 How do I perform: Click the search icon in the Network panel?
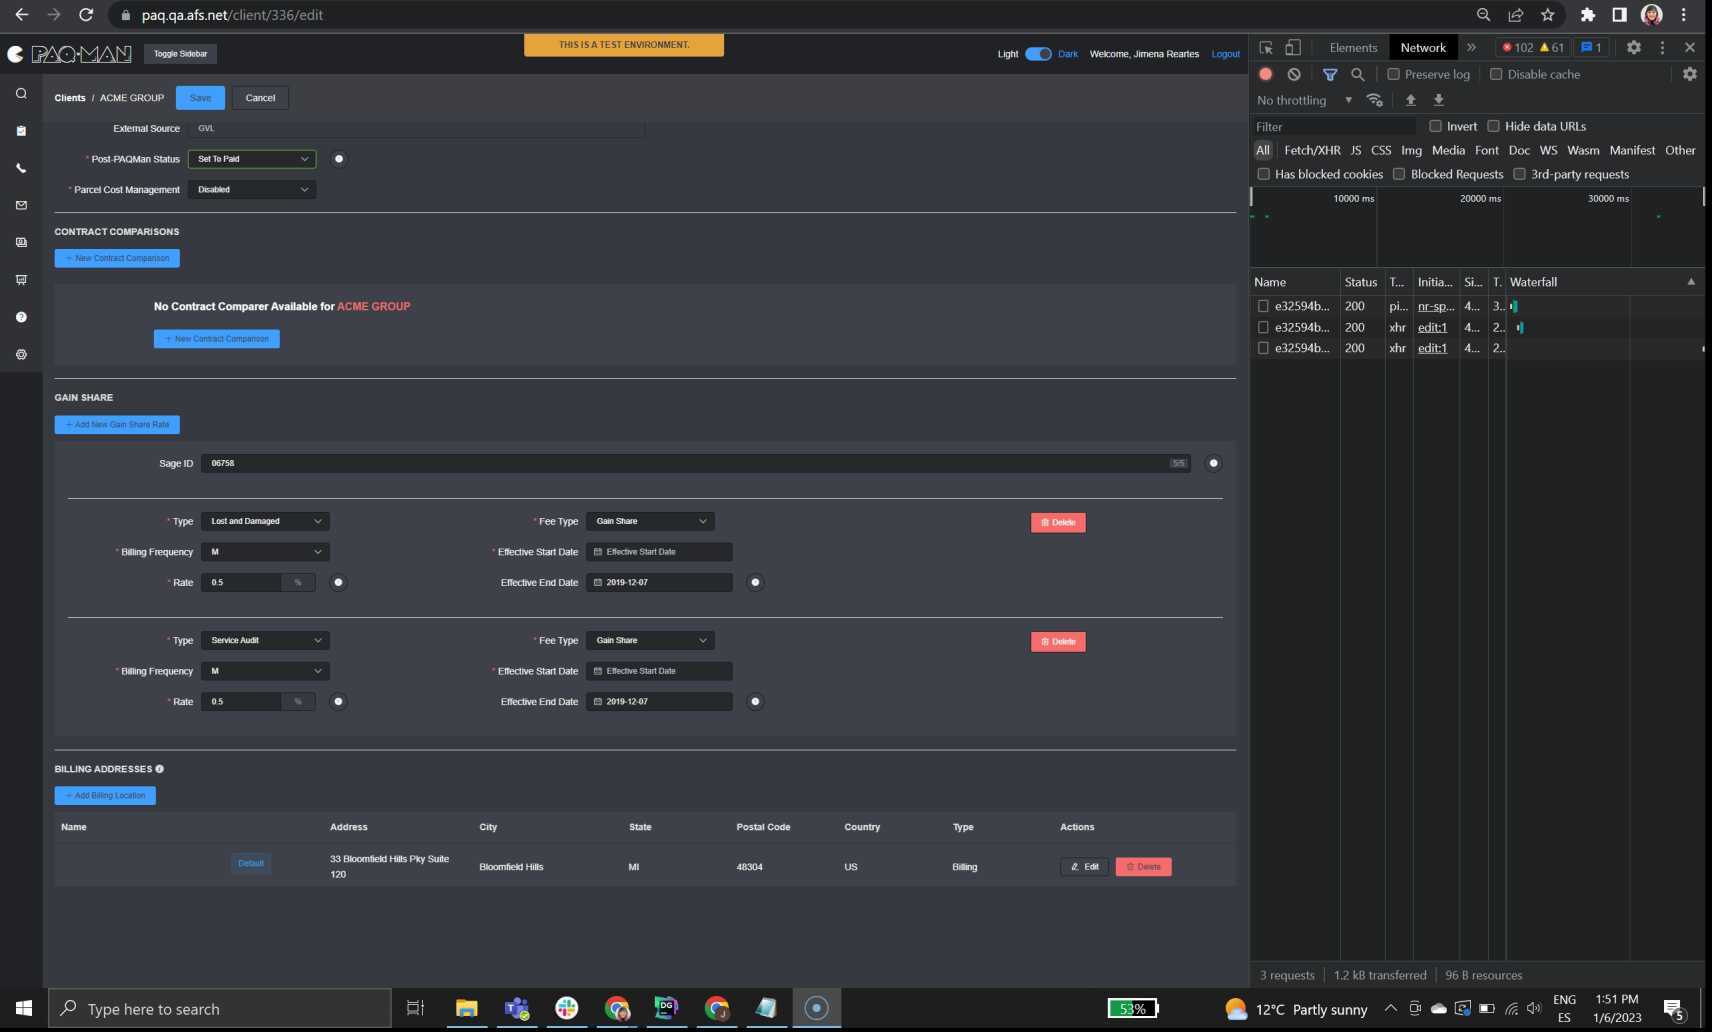[1357, 74]
